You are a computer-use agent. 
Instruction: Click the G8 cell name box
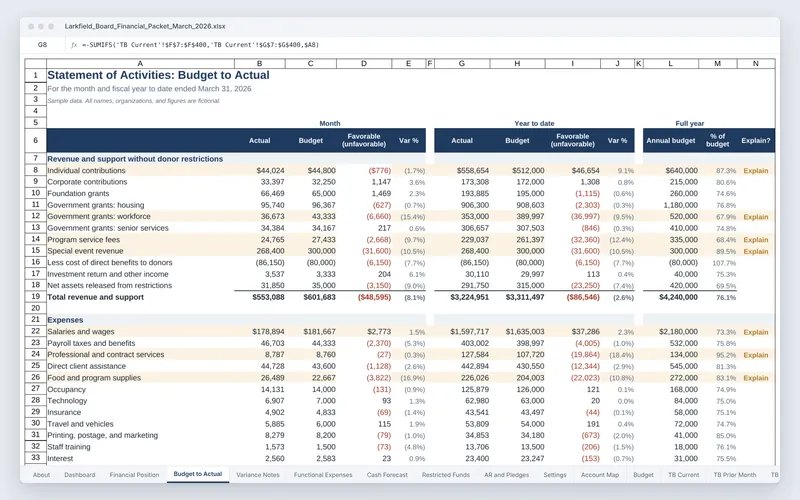click(x=42, y=45)
